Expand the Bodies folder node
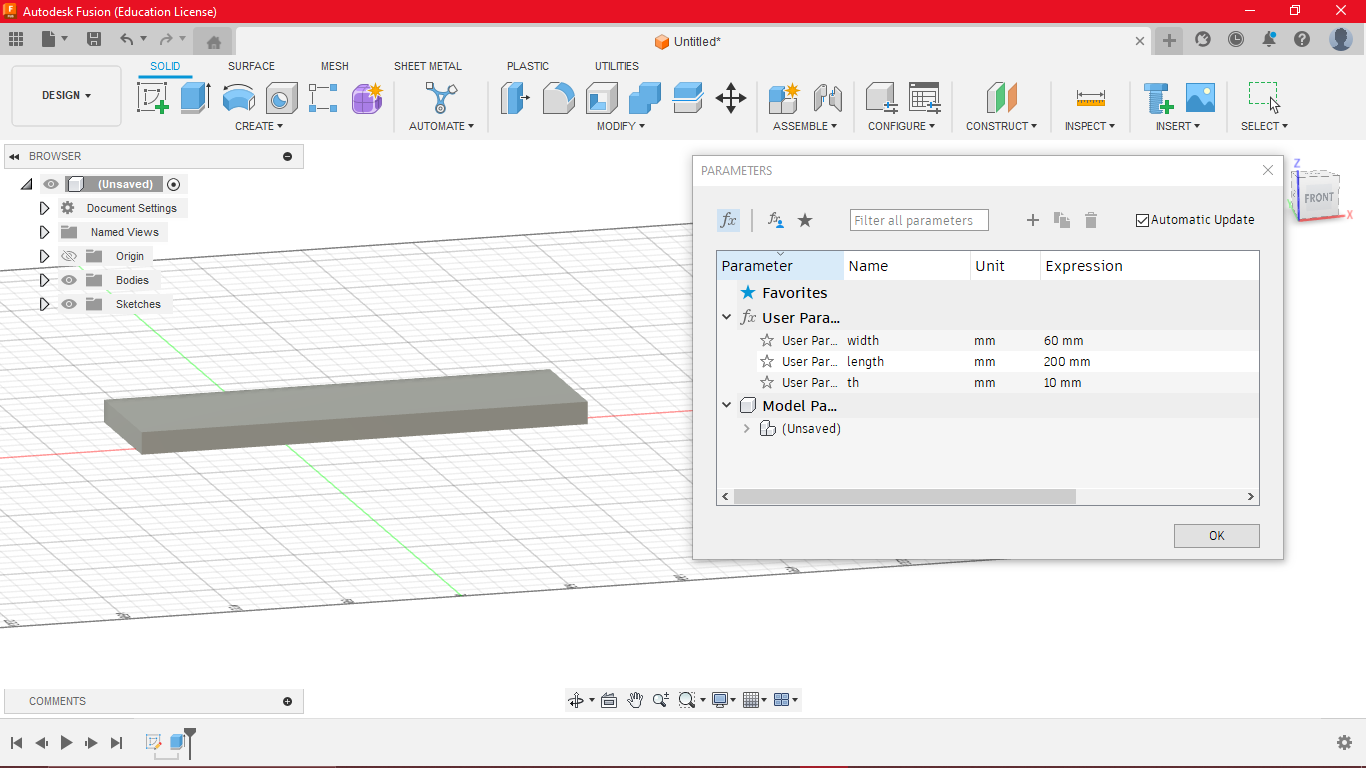 point(44,280)
